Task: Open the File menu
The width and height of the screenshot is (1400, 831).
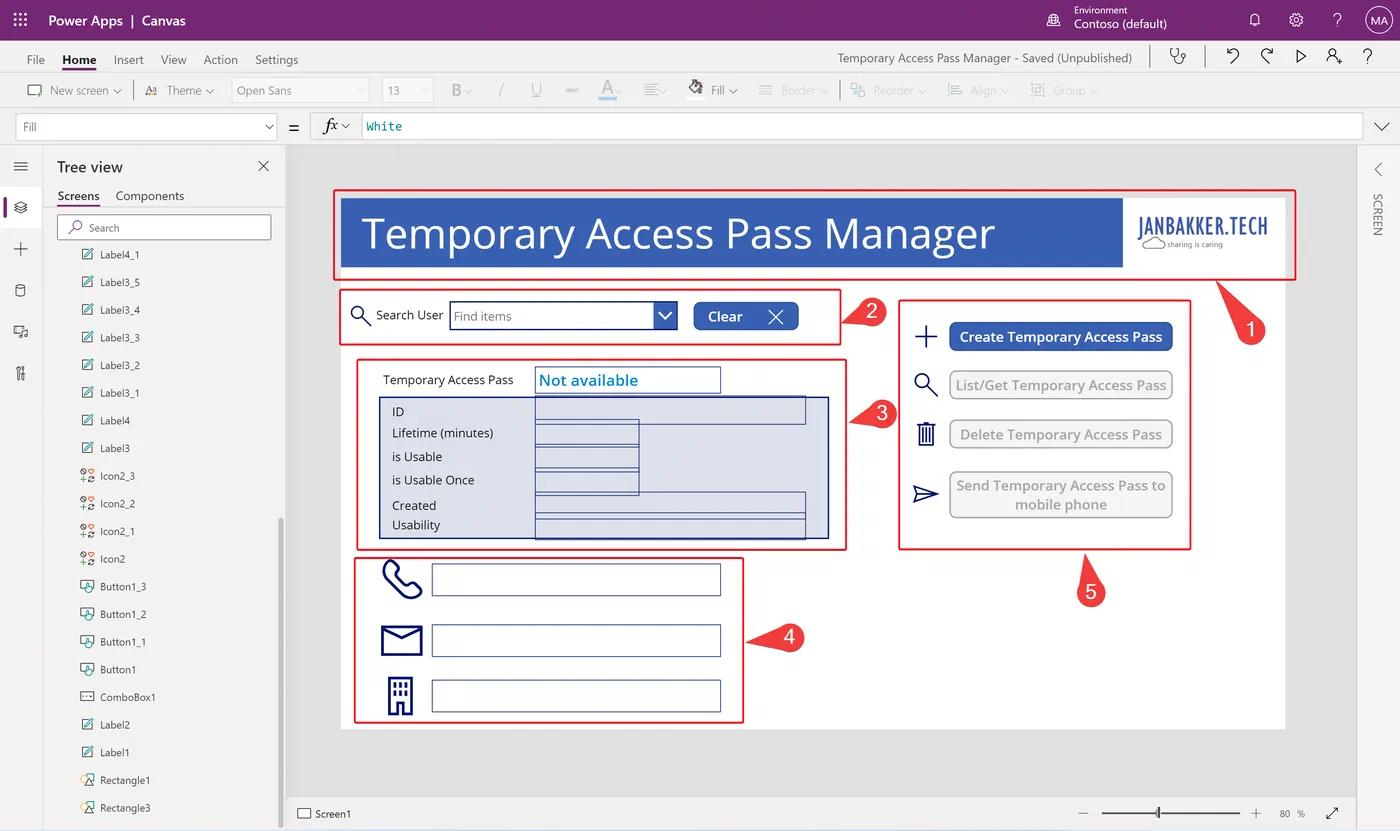Action: pos(36,60)
